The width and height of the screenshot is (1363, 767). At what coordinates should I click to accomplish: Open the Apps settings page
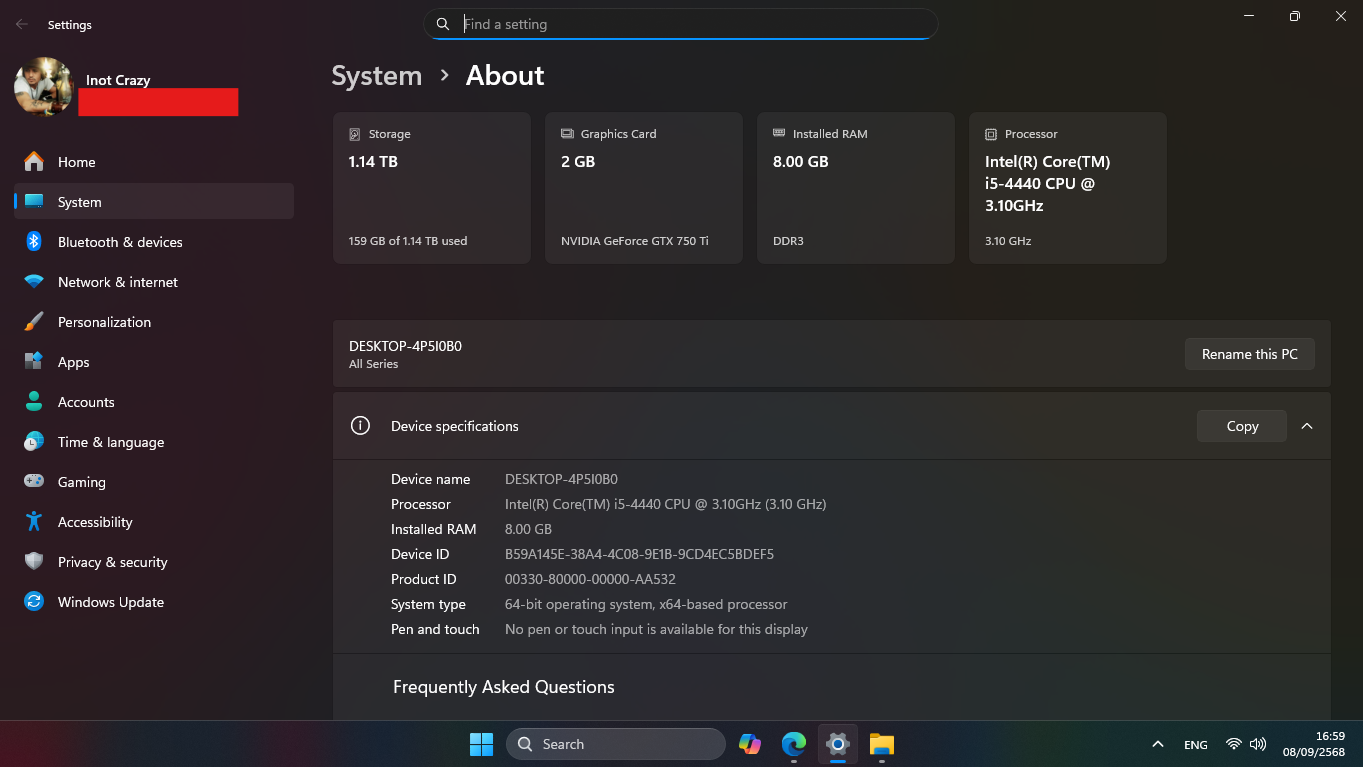click(73, 362)
